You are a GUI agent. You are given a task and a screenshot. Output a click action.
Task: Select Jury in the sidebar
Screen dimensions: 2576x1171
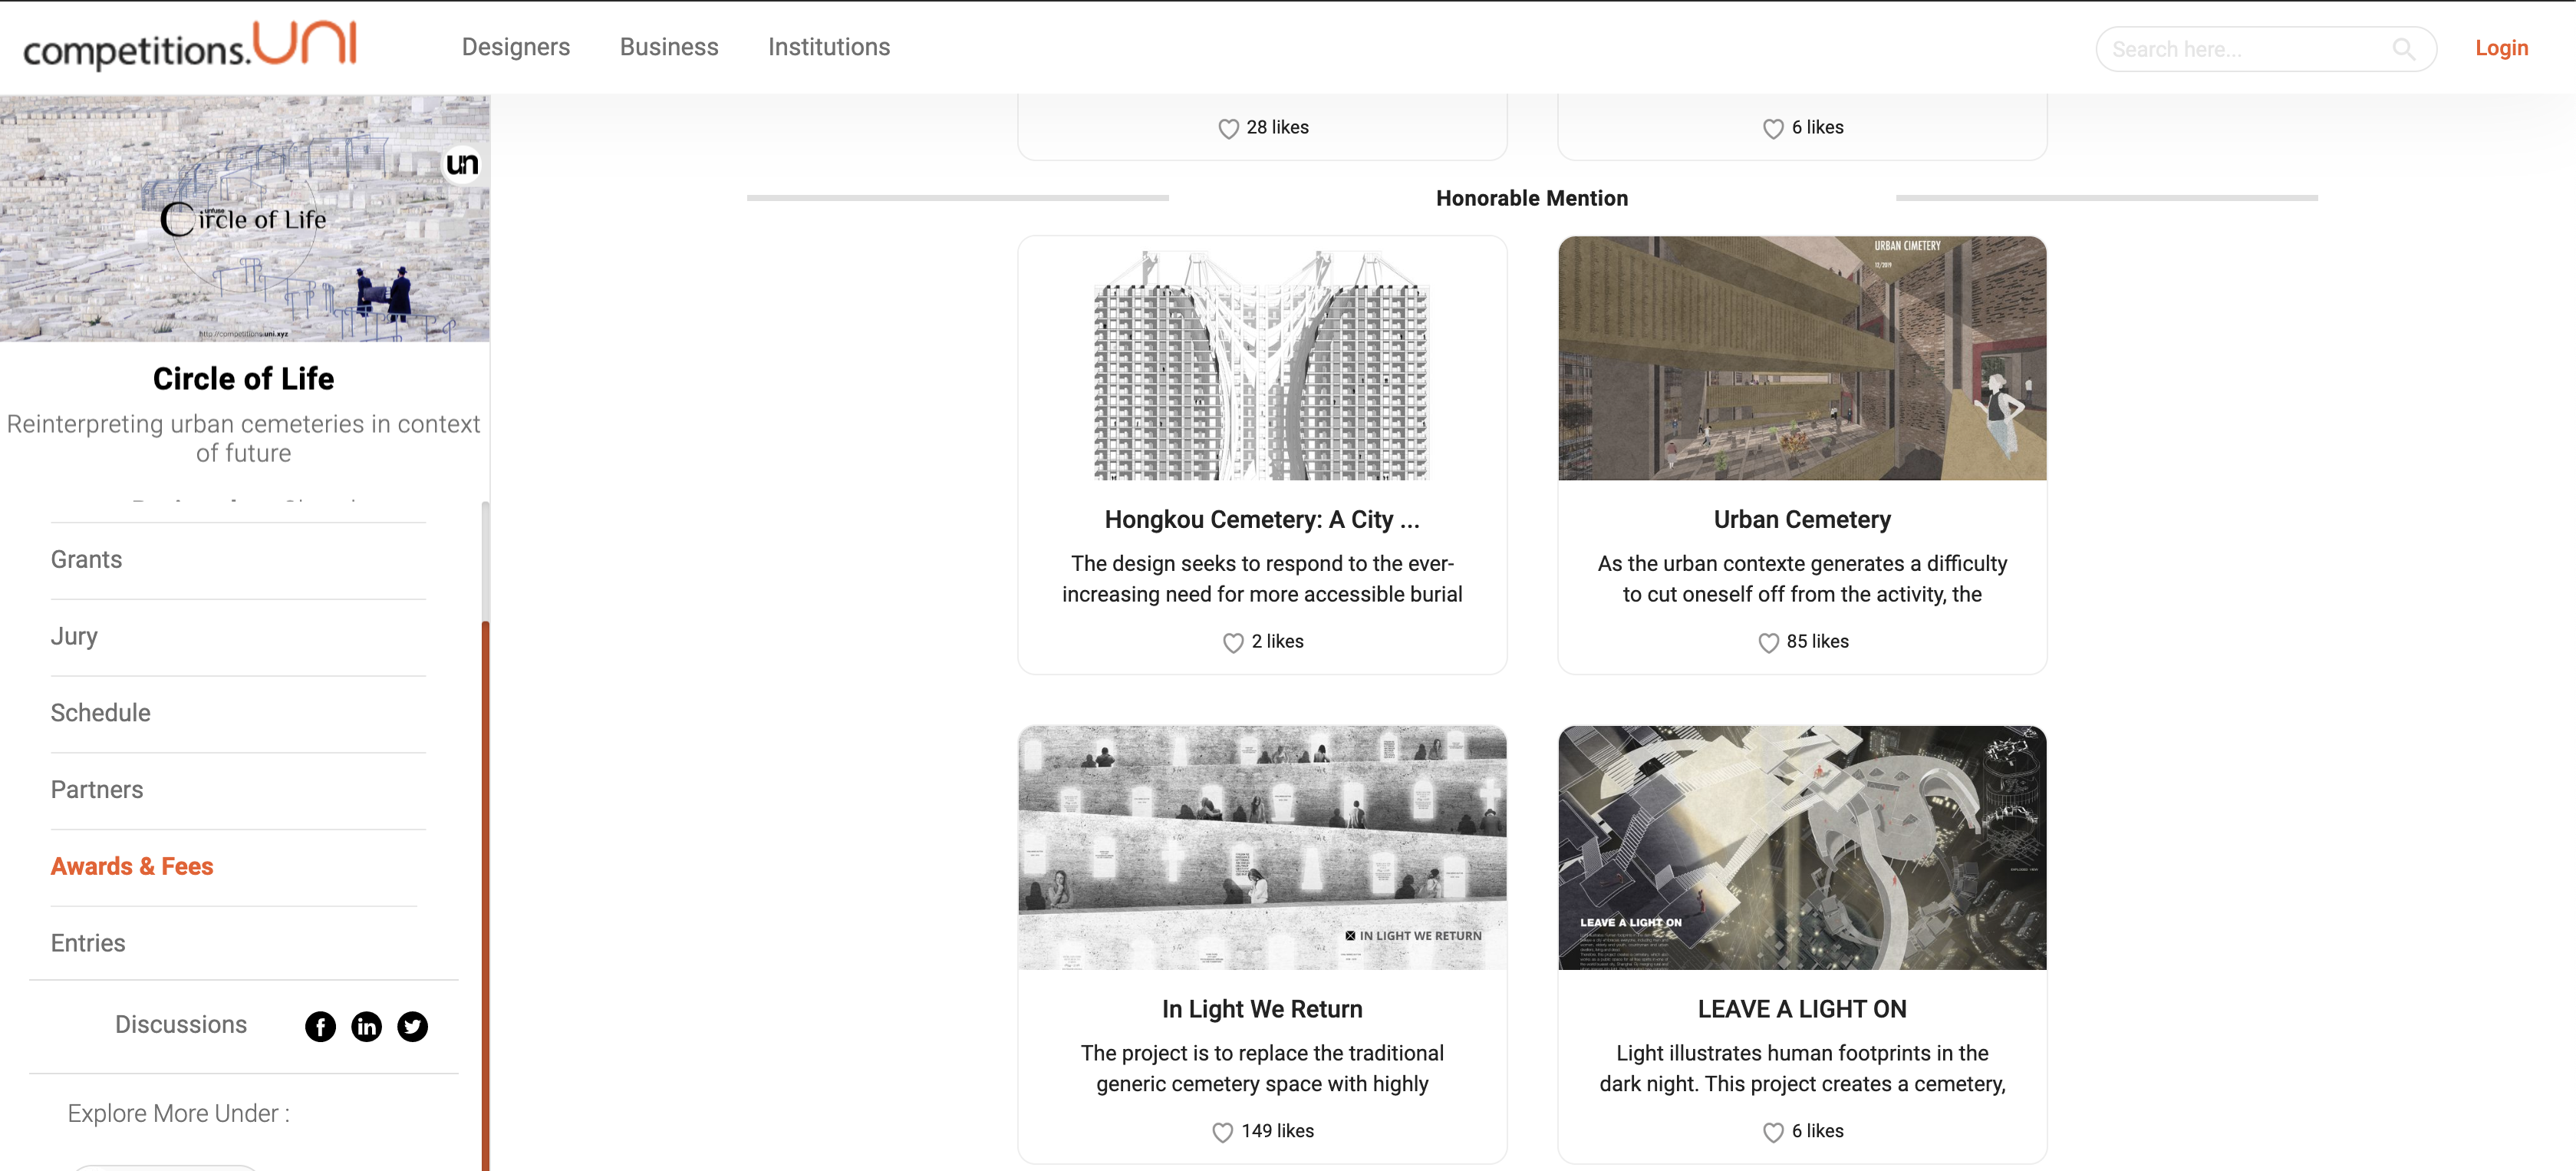(x=74, y=636)
